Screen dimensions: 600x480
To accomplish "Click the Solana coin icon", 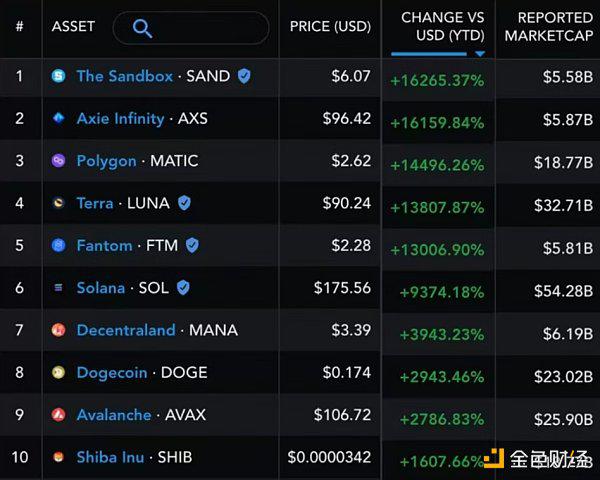I will (58, 288).
